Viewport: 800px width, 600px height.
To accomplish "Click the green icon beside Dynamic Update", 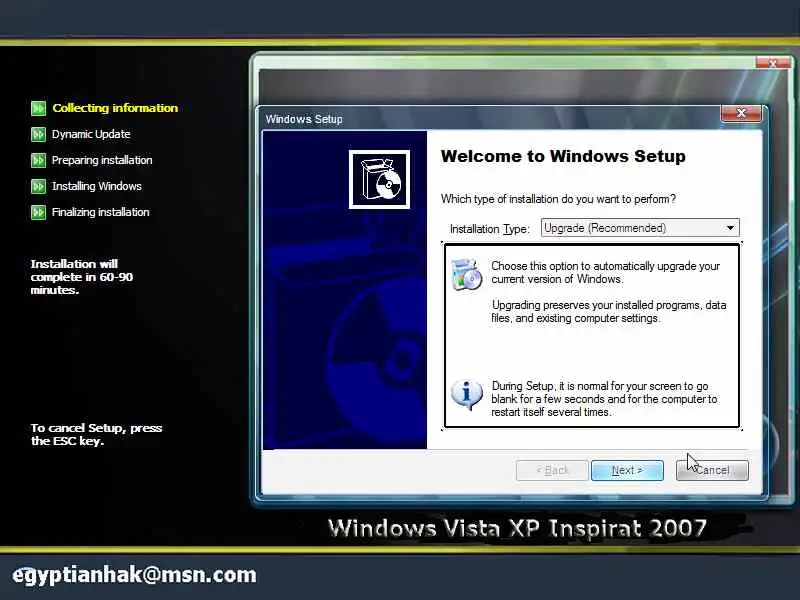I will pyautogui.click(x=38, y=134).
